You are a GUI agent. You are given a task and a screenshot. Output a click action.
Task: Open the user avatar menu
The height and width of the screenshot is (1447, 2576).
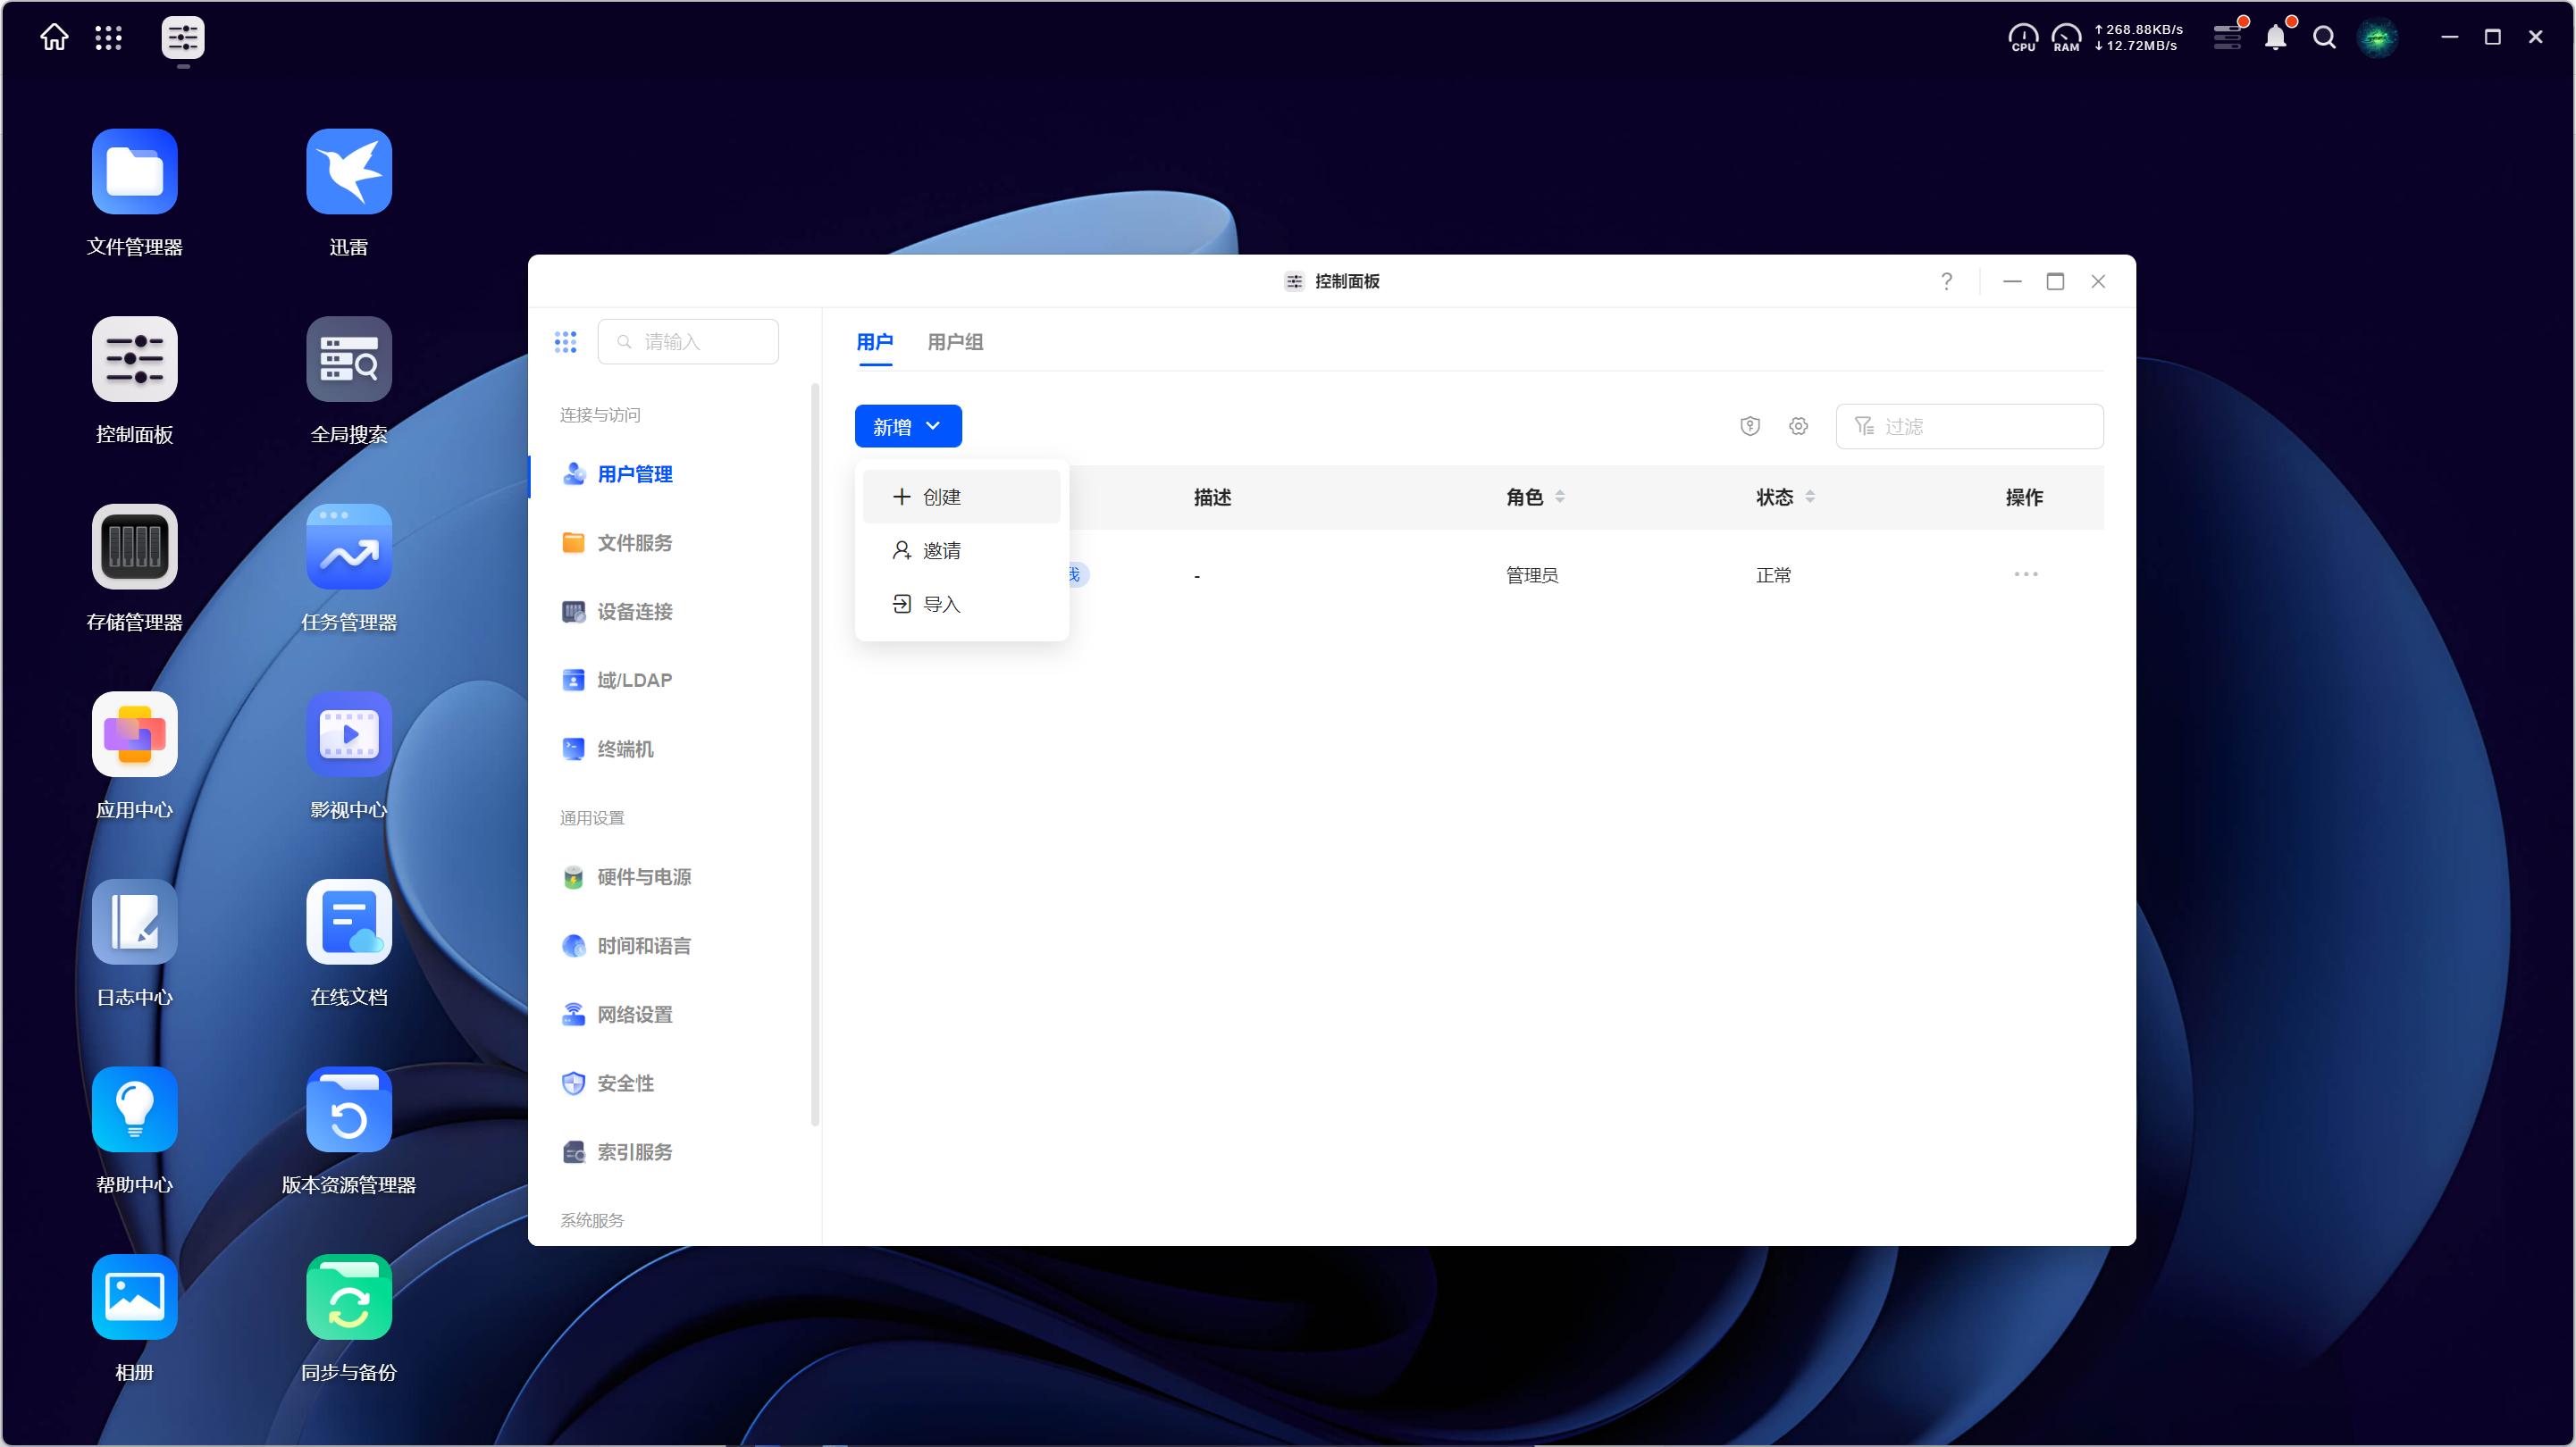2377,38
